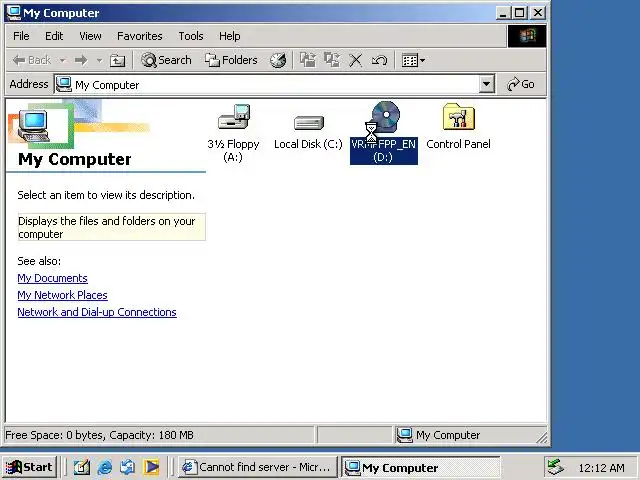Open the Tools menu
The width and height of the screenshot is (640, 480).
[191, 36]
